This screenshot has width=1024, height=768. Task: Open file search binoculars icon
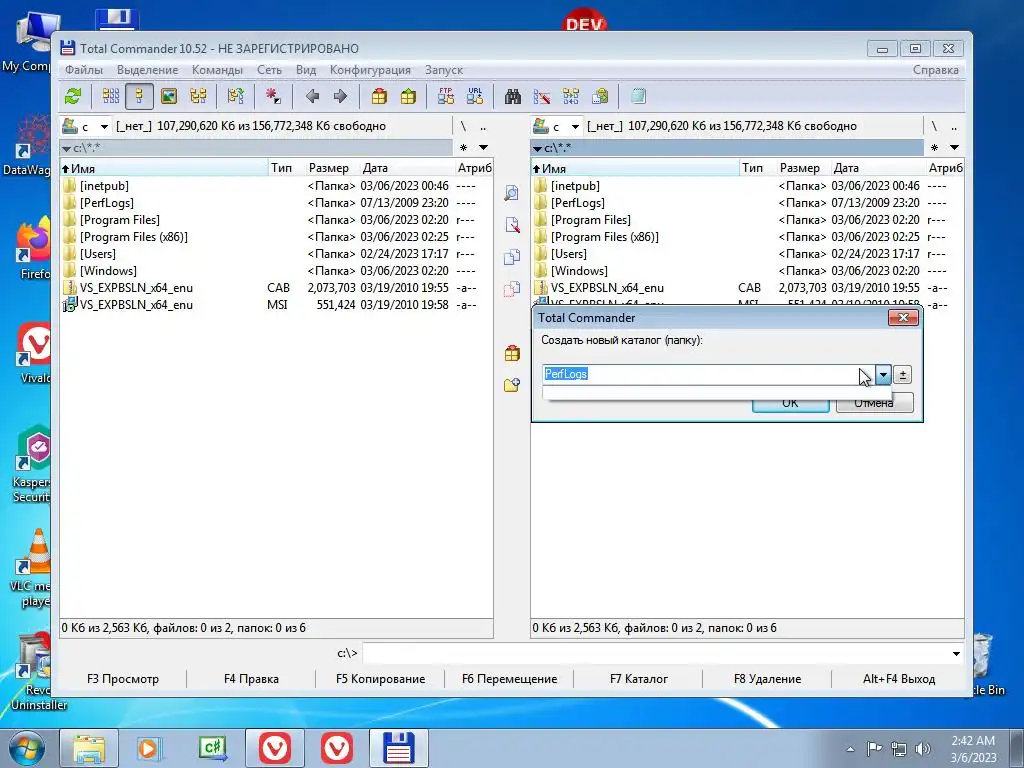tap(513, 97)
